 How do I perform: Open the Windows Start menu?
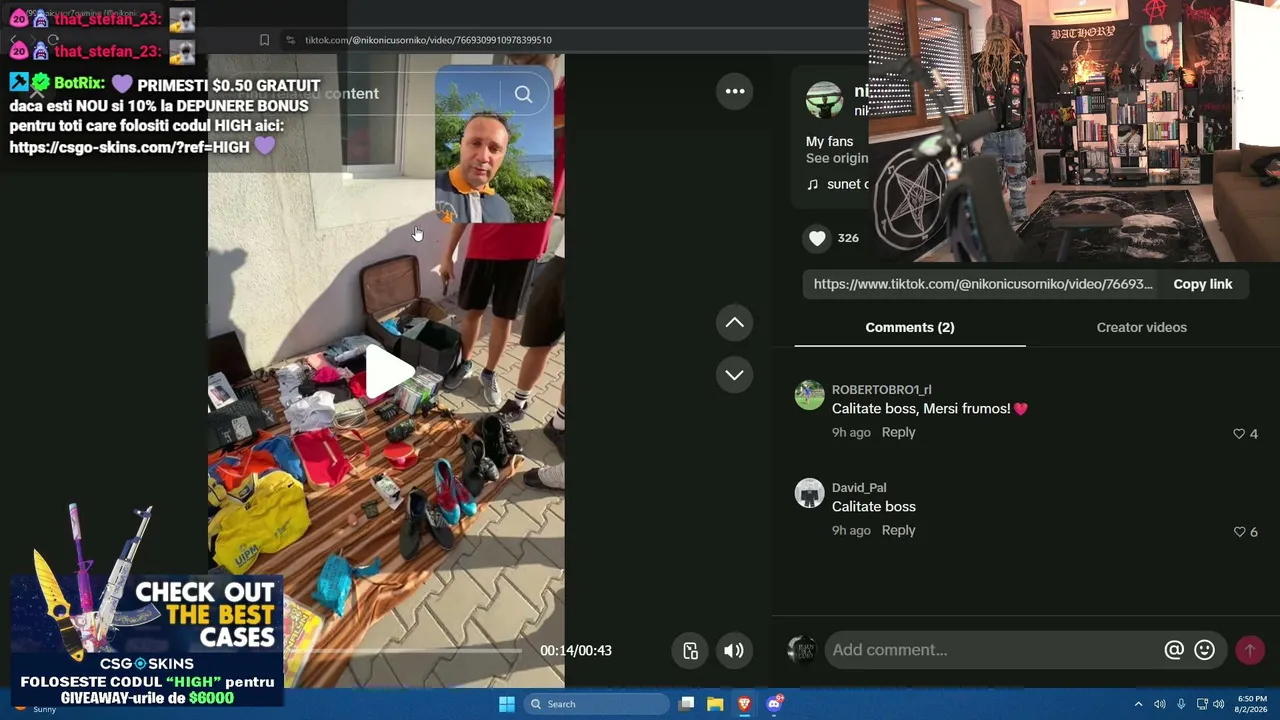[507, 704]
